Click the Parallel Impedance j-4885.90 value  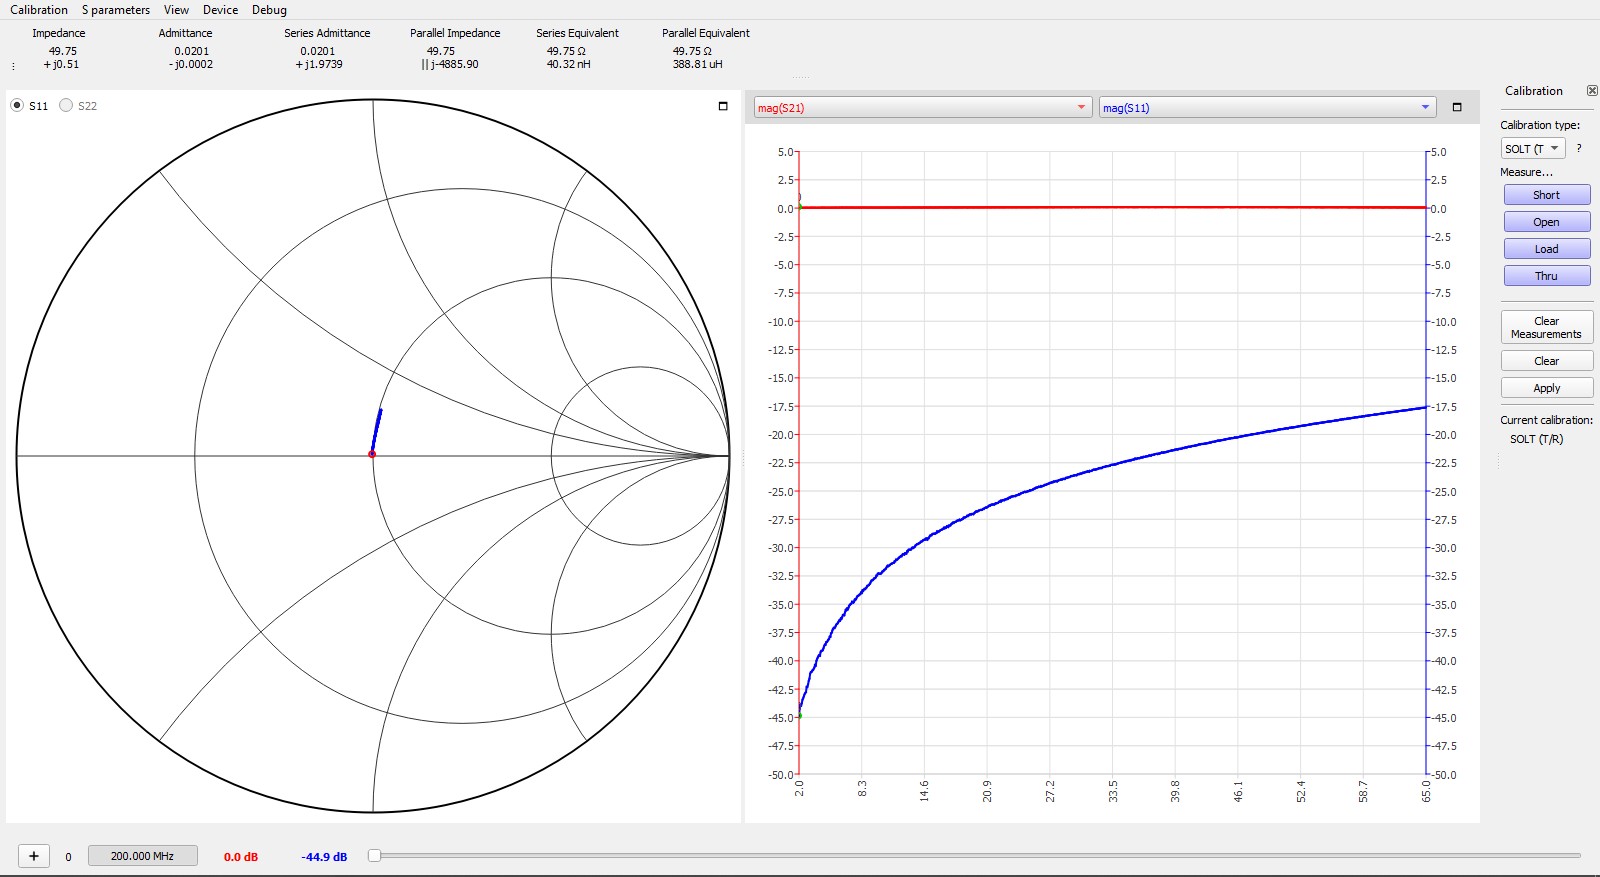pyautogui.click(x=450, y=64)
